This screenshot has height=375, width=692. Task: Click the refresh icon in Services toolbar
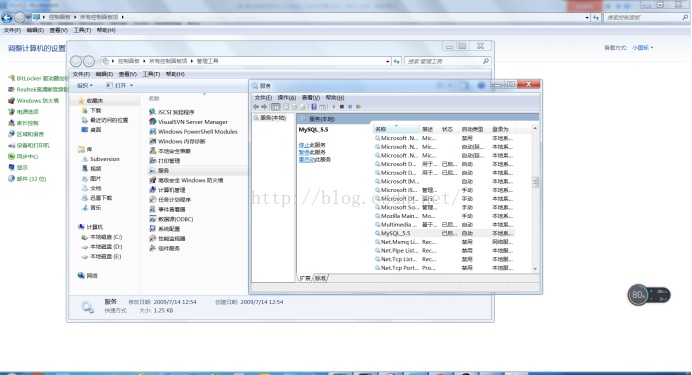click(x=295, y=107)
